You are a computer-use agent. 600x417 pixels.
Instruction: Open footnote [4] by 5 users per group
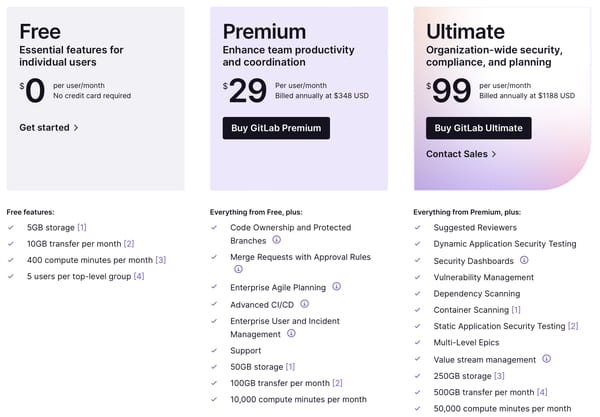coord(139,276)
